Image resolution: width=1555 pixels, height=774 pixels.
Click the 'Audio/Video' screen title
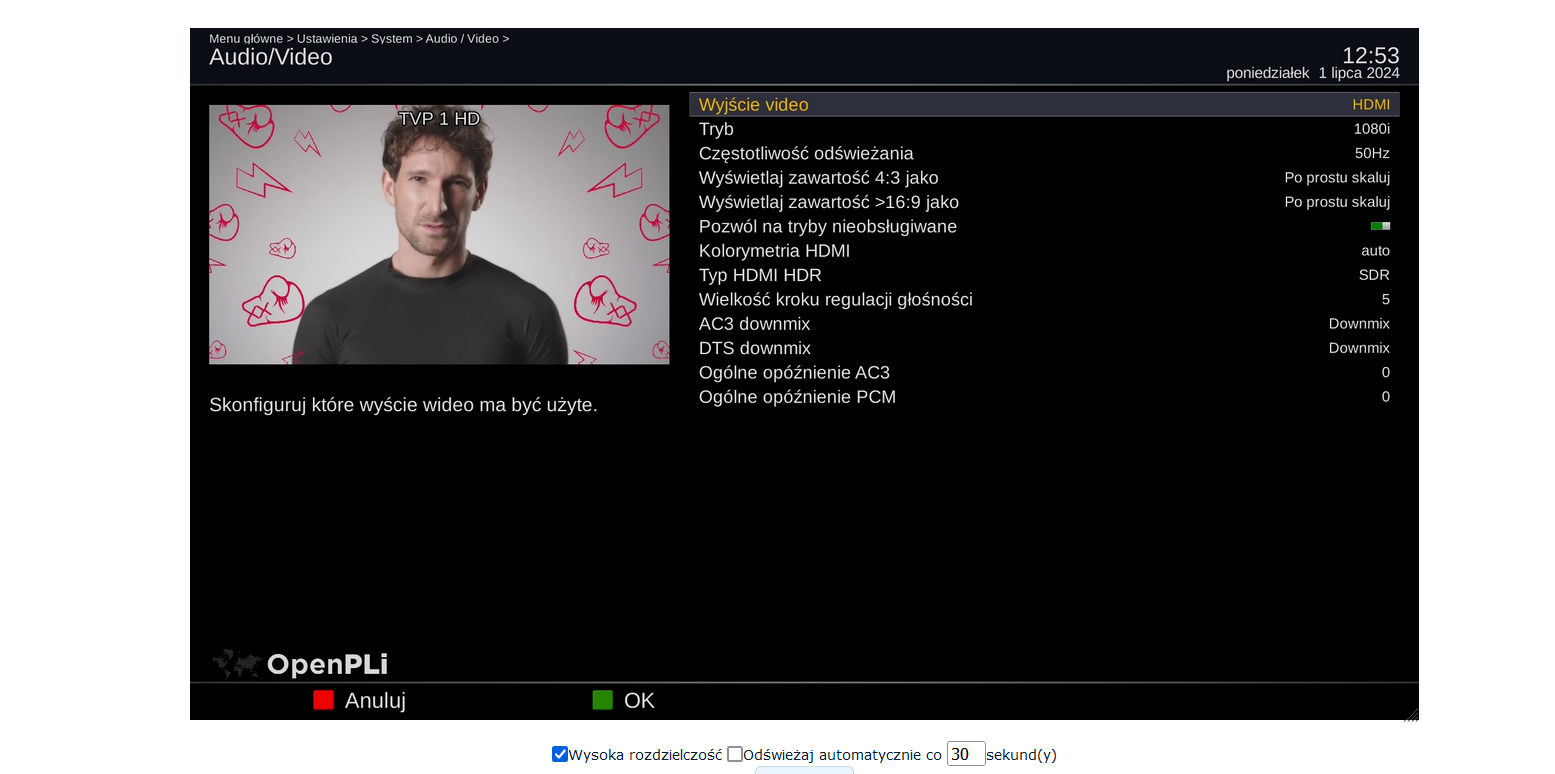click(271, 57)
